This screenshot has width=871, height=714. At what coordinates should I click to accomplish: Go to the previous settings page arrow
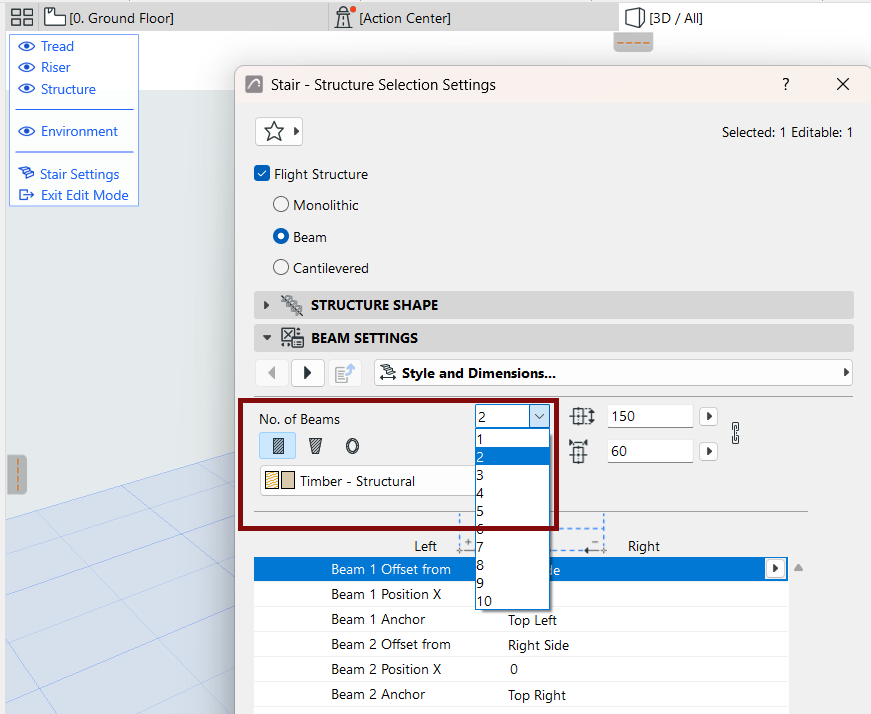[x=272, y=373]
